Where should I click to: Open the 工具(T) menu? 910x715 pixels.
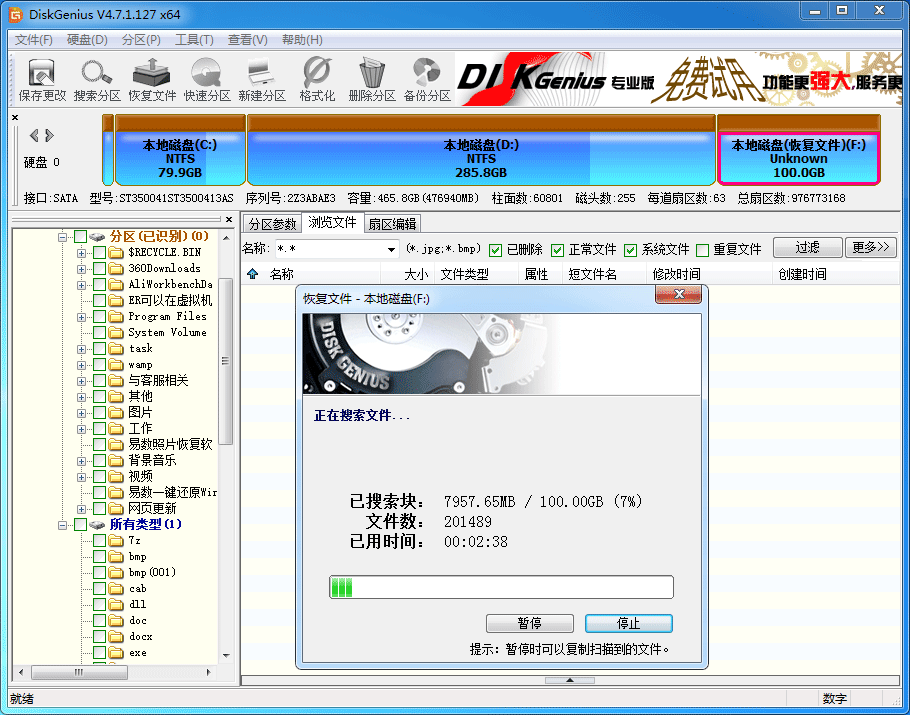[194, 40]
